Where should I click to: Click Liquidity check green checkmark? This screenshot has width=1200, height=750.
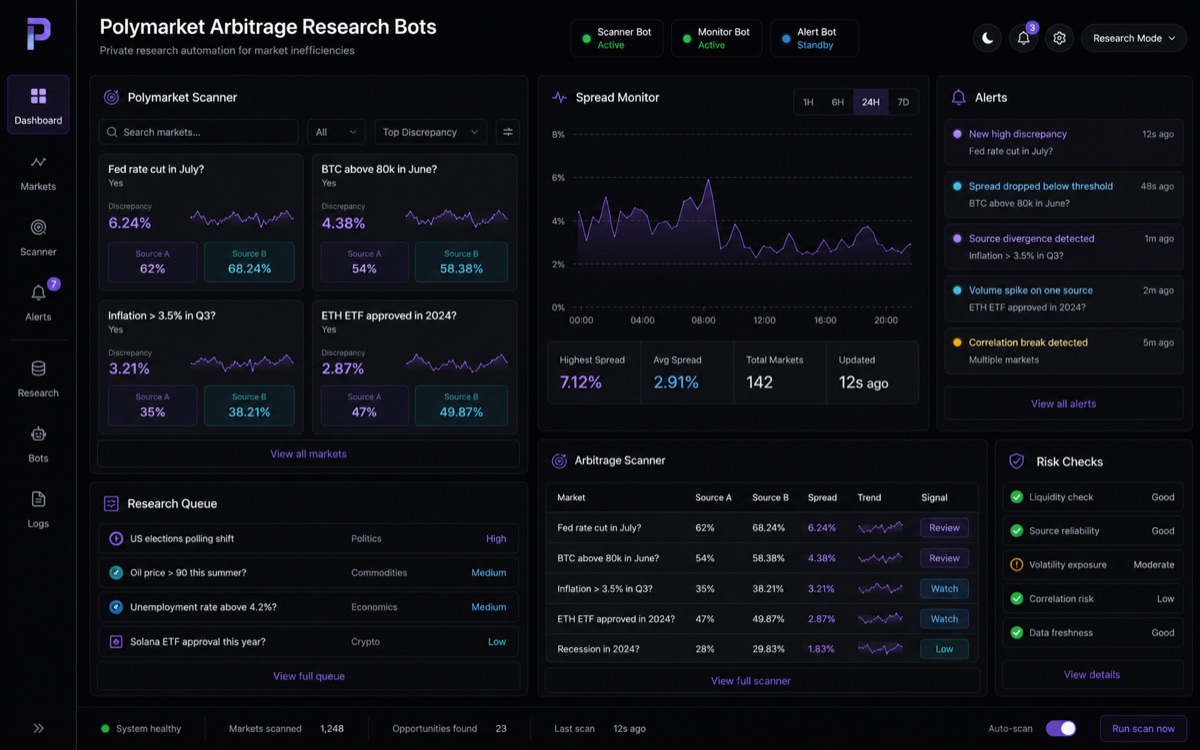[x=1017, y=497]
